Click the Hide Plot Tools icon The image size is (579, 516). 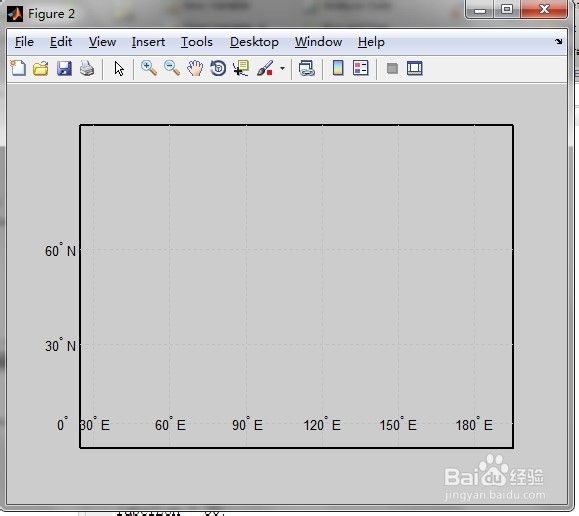pyautogui.click(x=392, y=68)
